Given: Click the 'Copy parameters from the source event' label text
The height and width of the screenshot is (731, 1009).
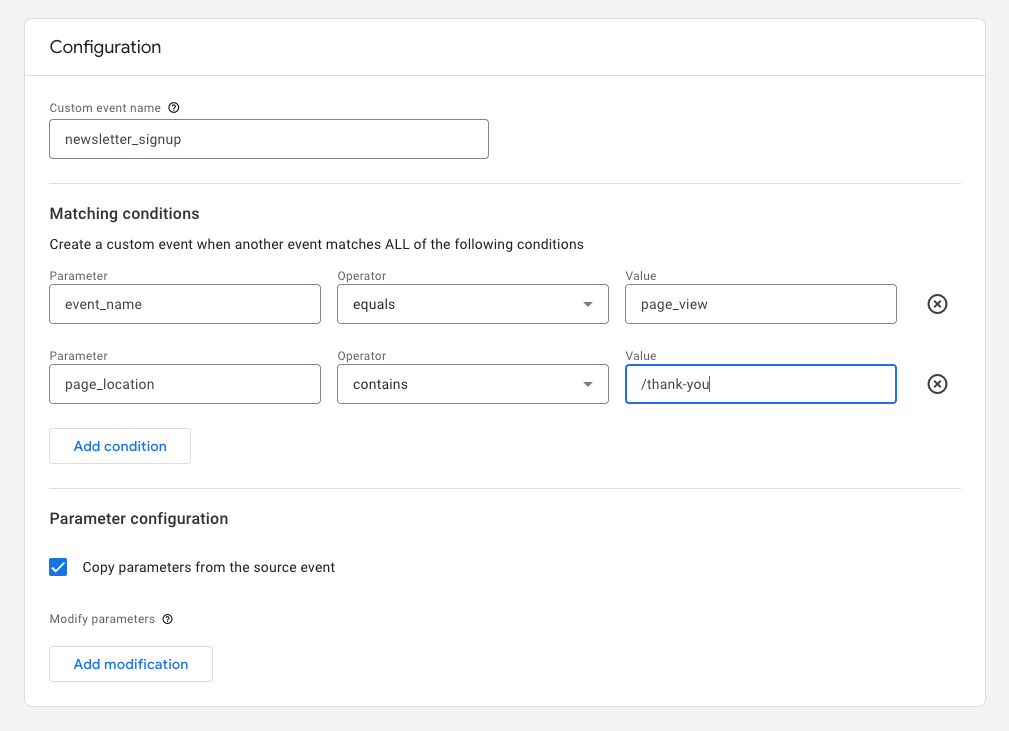Looking at the screenshot, I should pos(208,567).
